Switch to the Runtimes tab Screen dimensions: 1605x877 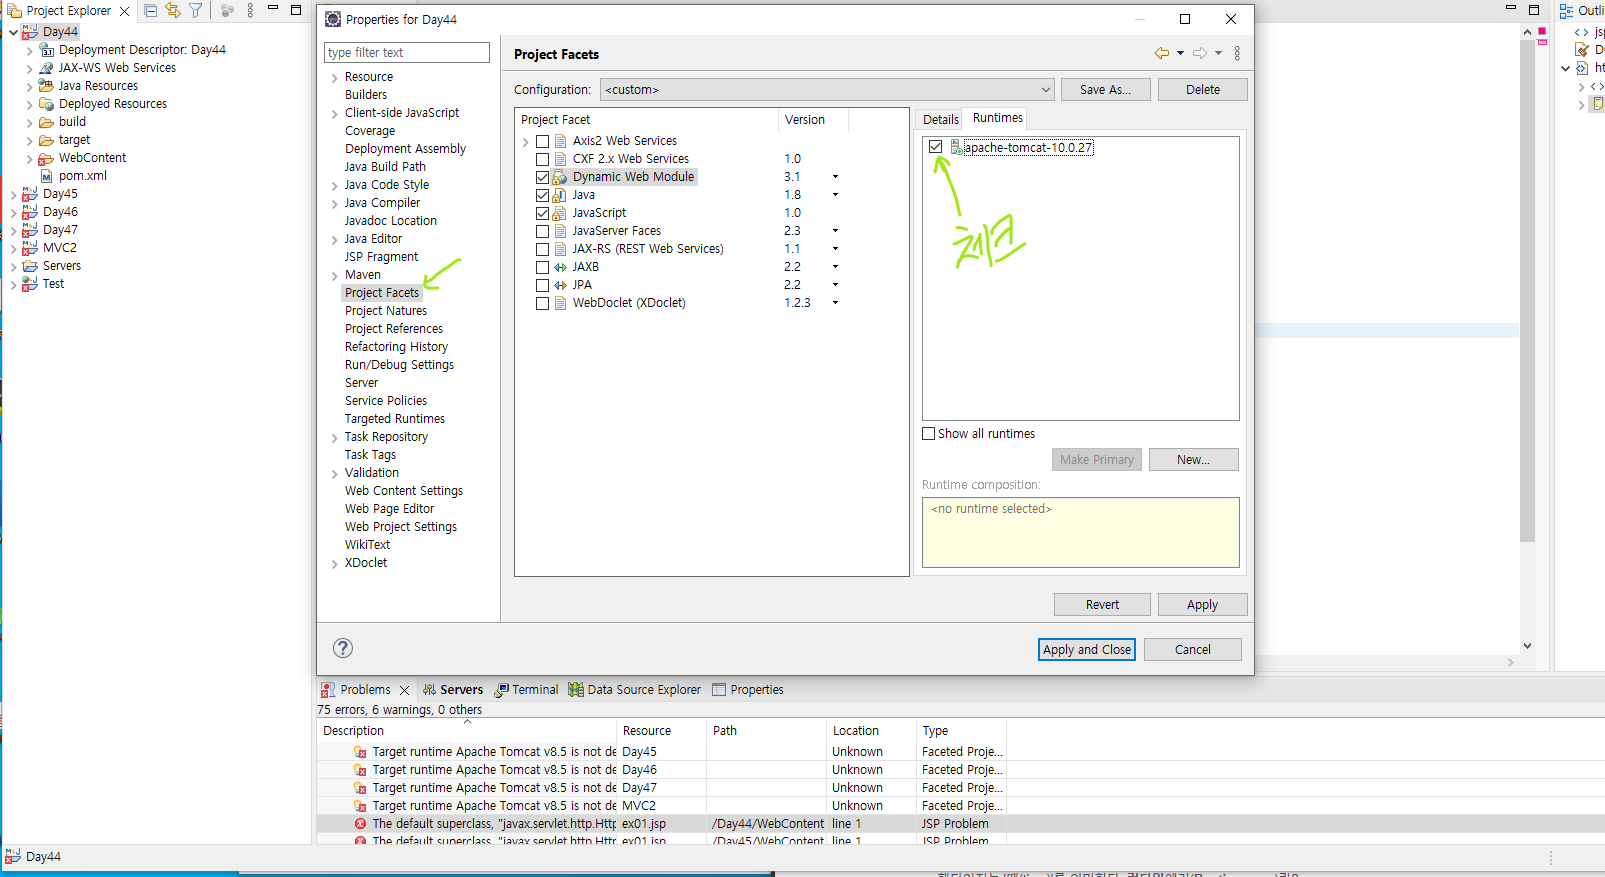(x=997, y=118)
